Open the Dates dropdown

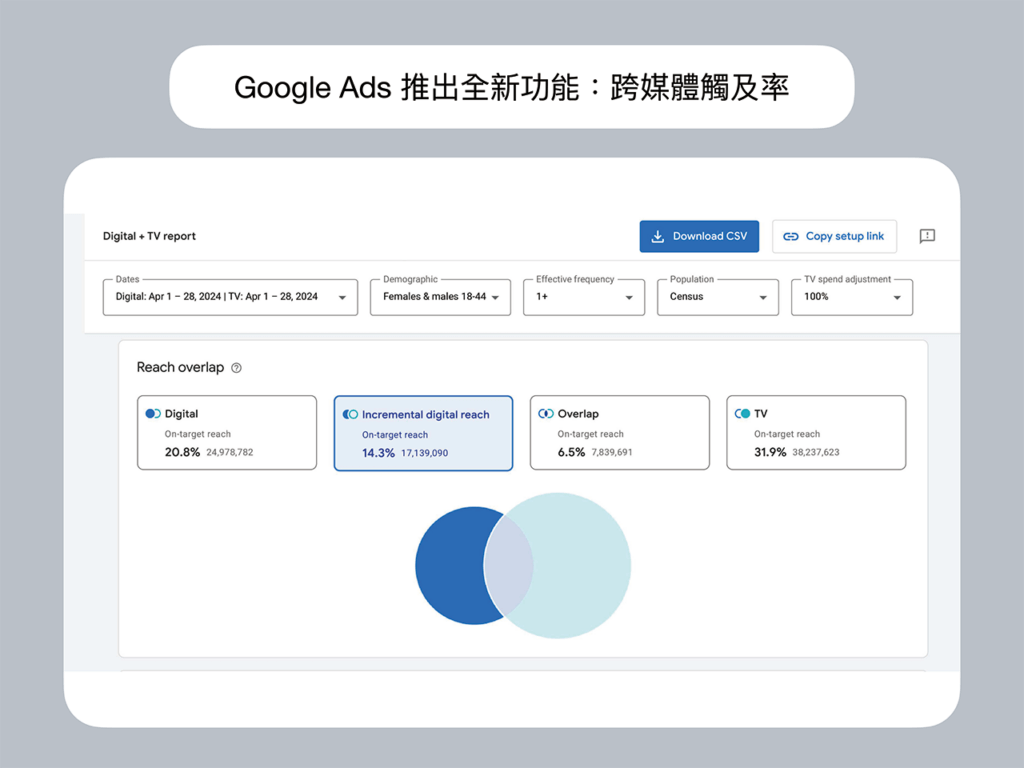coord(230,297)
